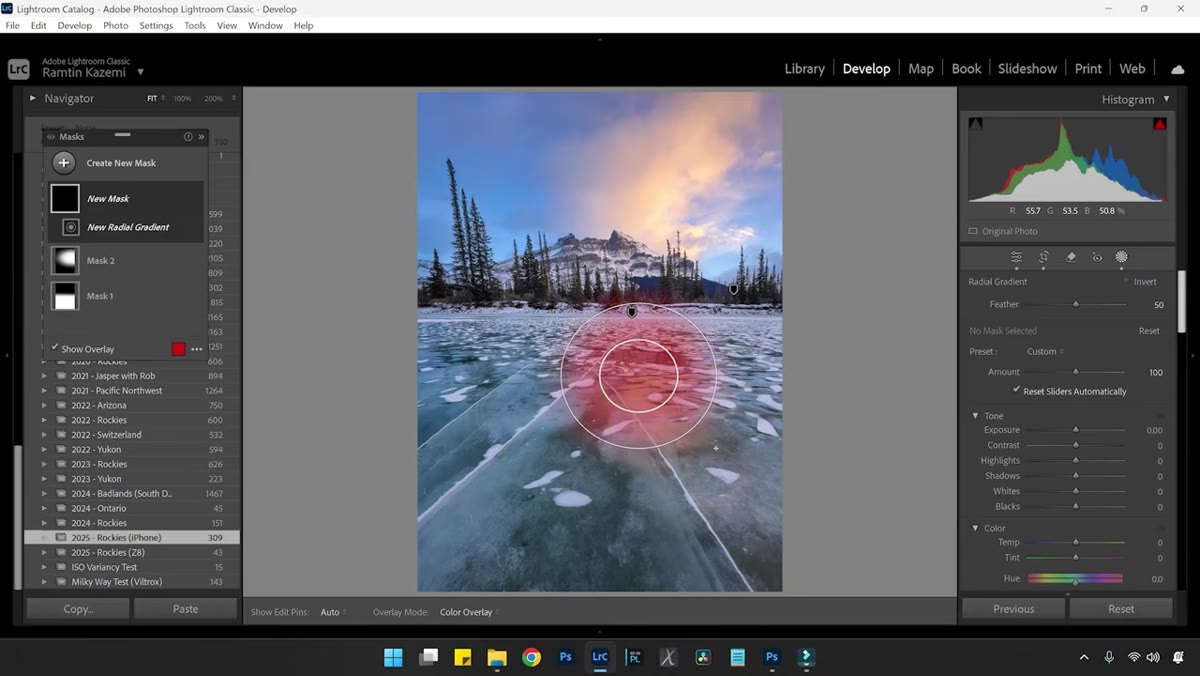Click the red overlay color swatch
The height and width of the screenshot is (676, 1200).
click(178, 349)
